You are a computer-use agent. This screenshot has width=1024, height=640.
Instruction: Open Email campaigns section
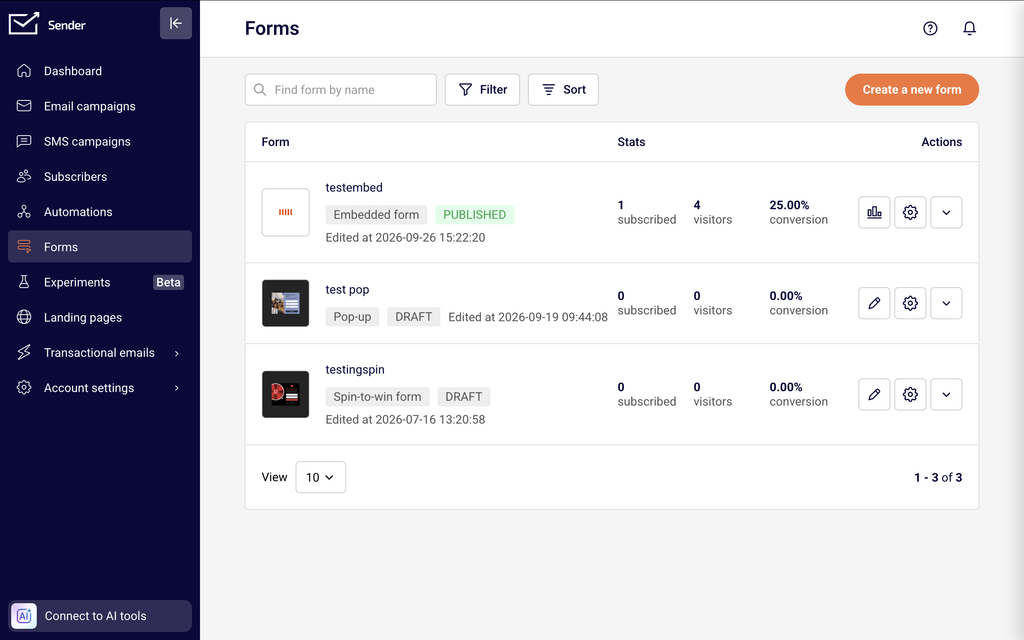(100, 106)
